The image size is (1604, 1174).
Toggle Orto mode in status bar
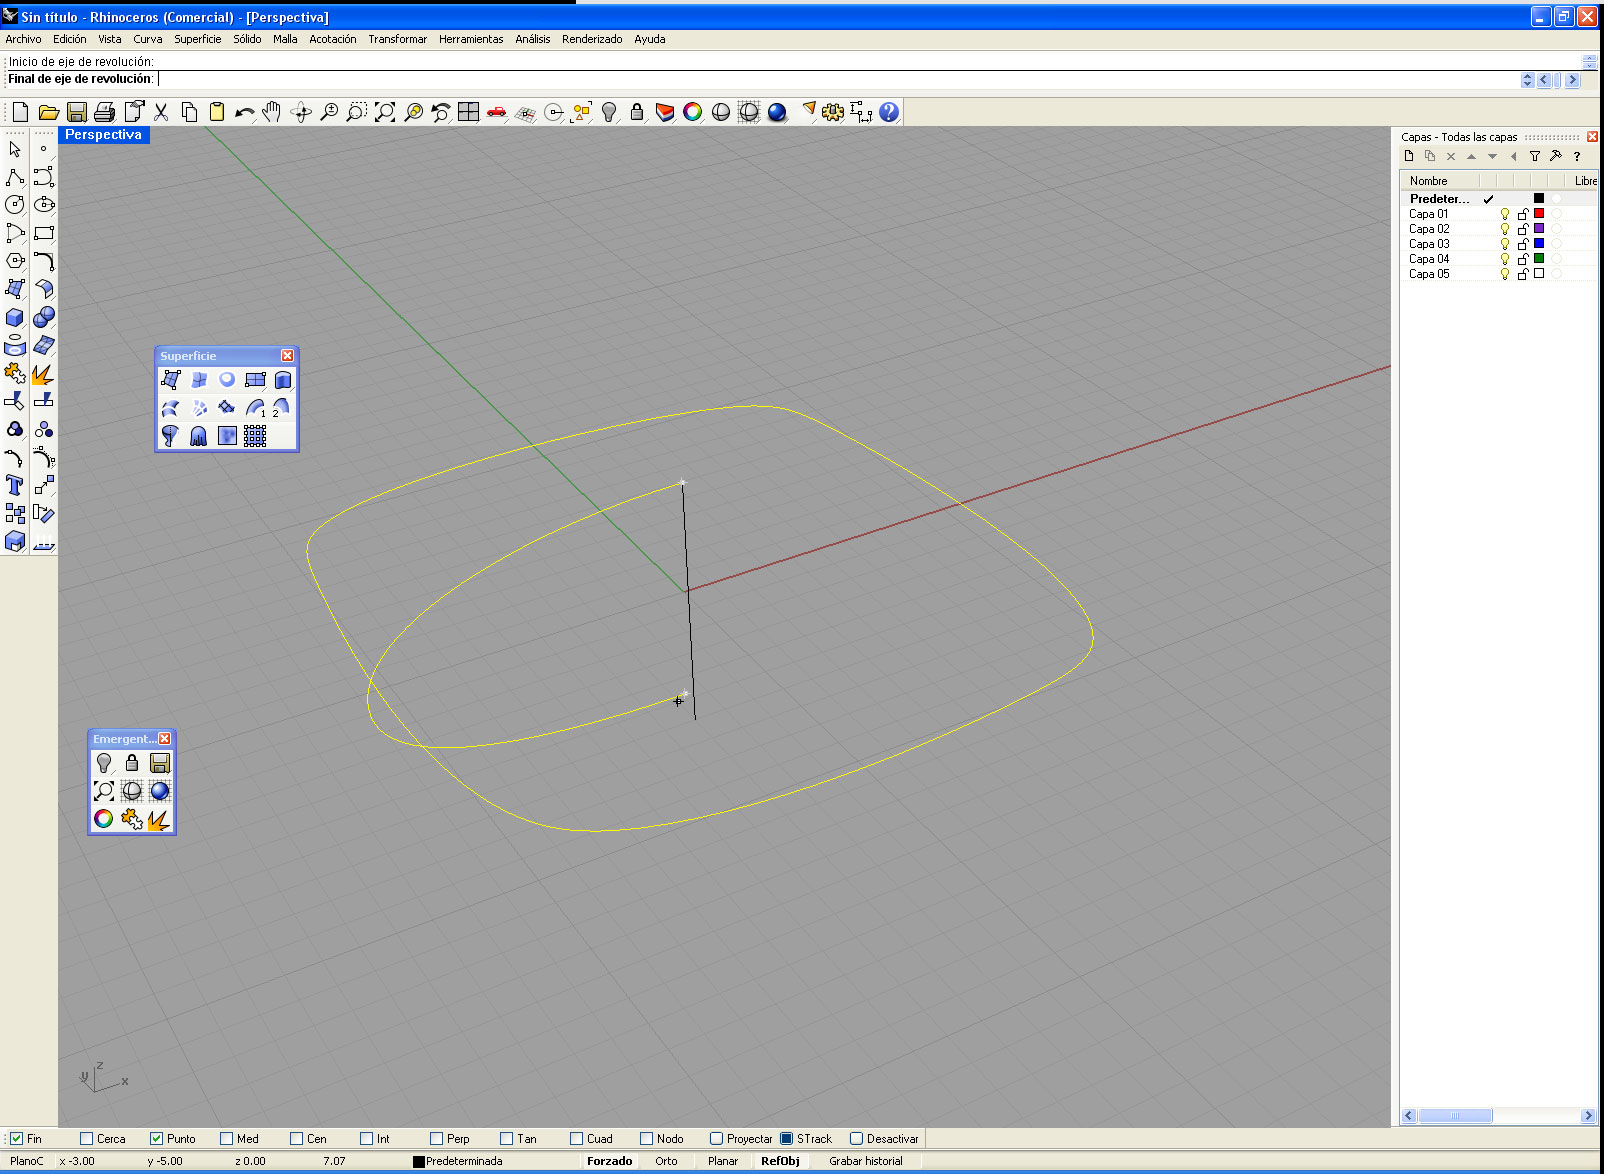tap(666, 1161)
